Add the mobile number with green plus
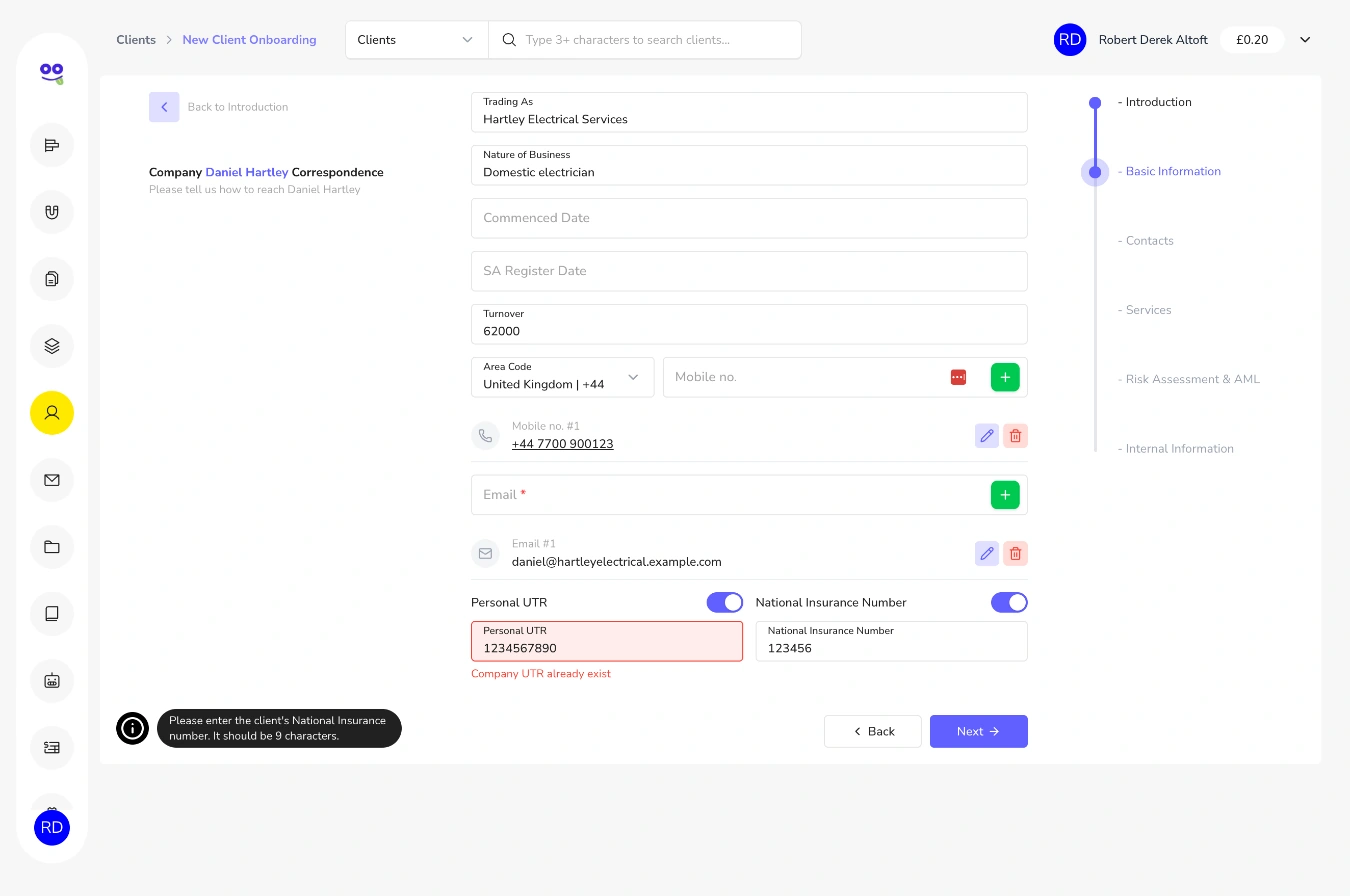Screen dimensions: 1350x896 [1005, 377]
